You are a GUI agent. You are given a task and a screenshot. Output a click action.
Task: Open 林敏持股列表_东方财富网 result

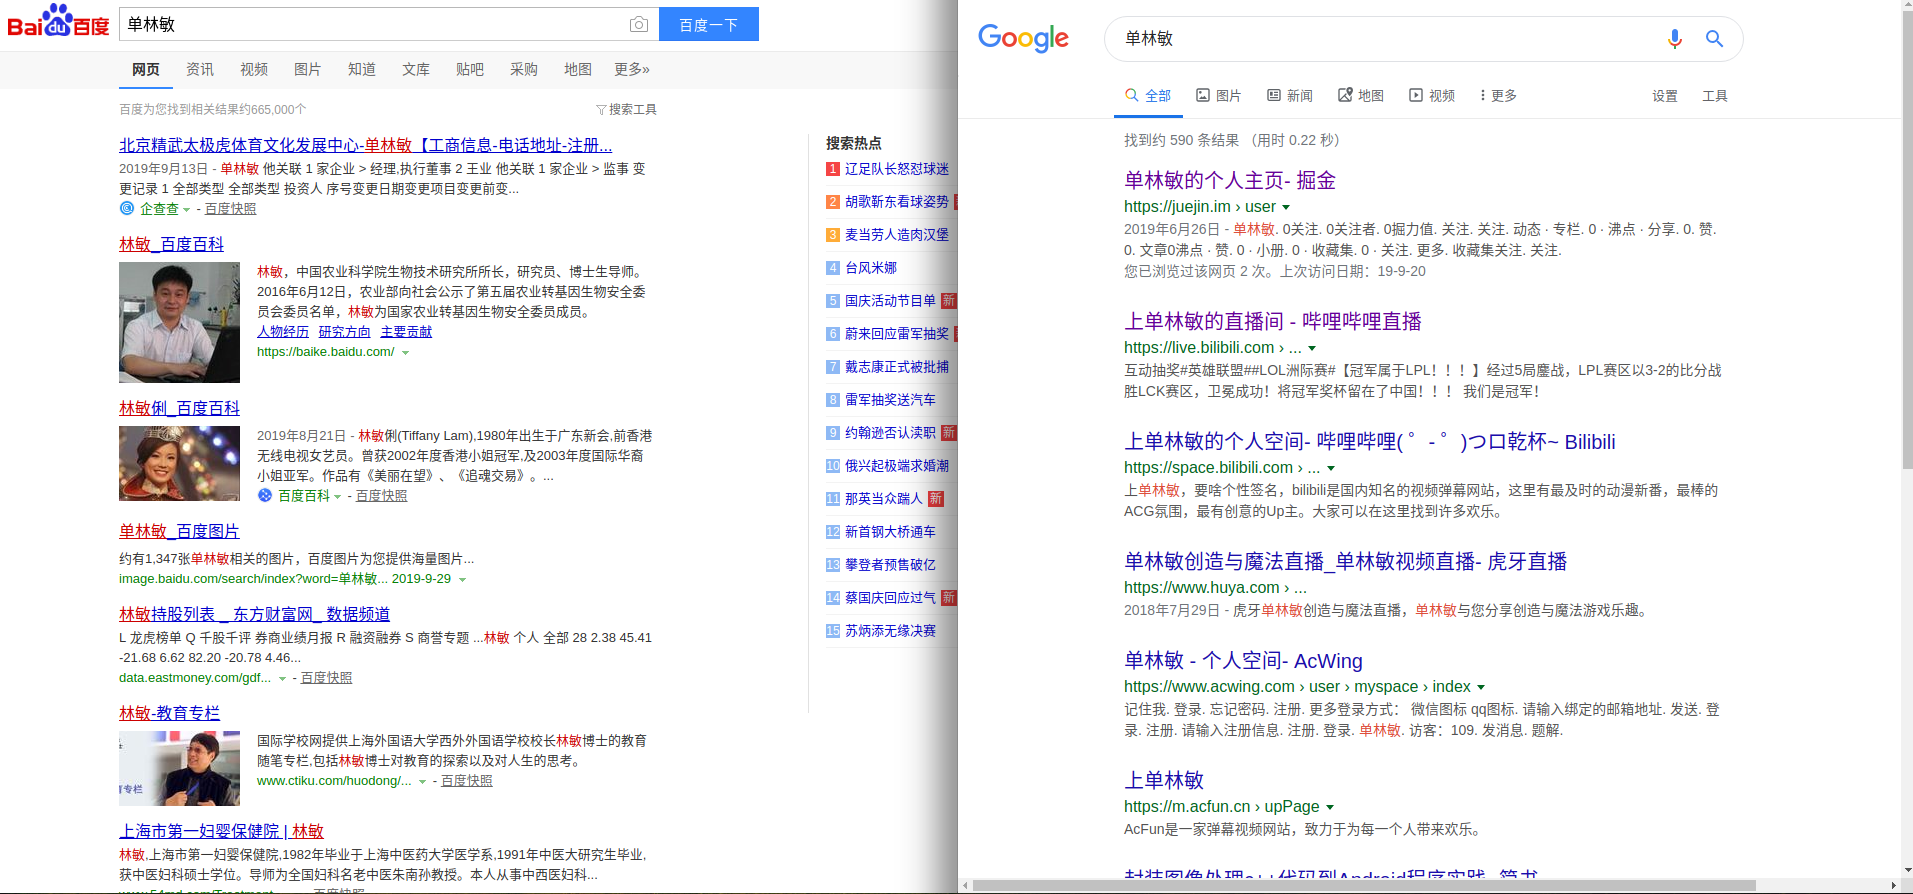[x=254, y=614]
